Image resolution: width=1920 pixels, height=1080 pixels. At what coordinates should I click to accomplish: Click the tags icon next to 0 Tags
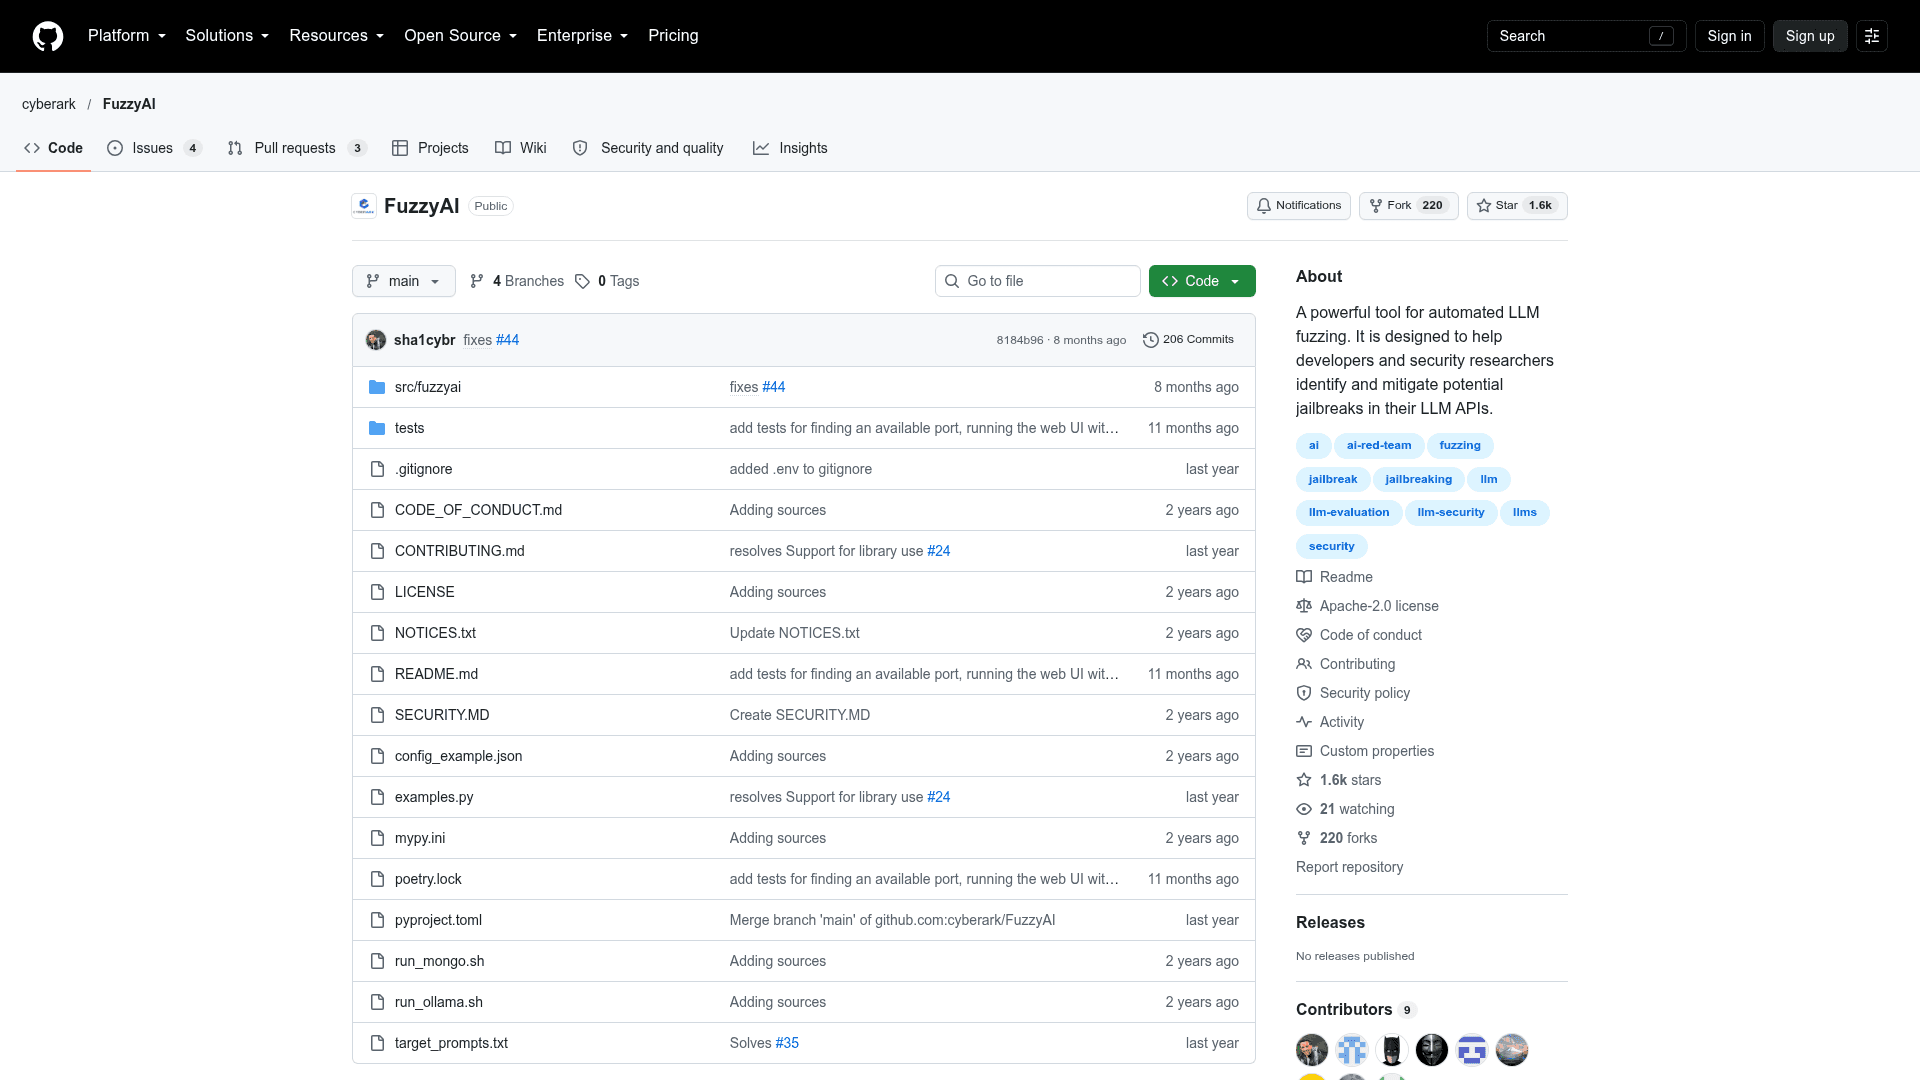point(583,281)
